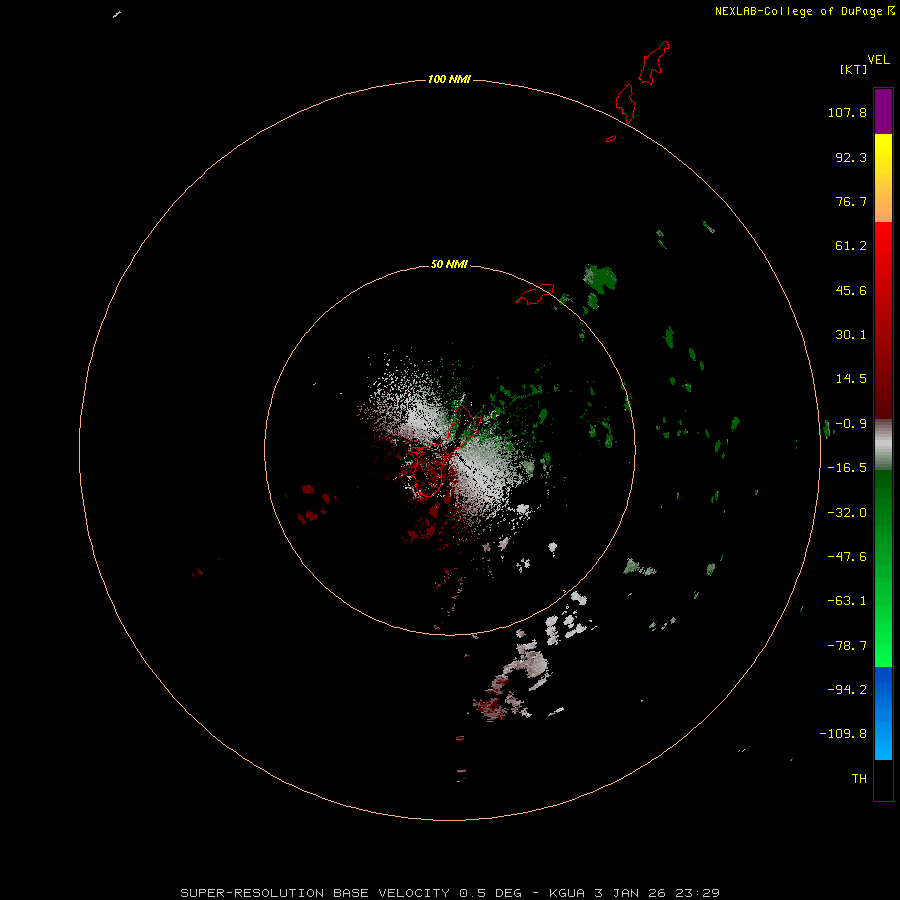
Task: Click the bright red segment of the color bar
Action: coord(883,253)
